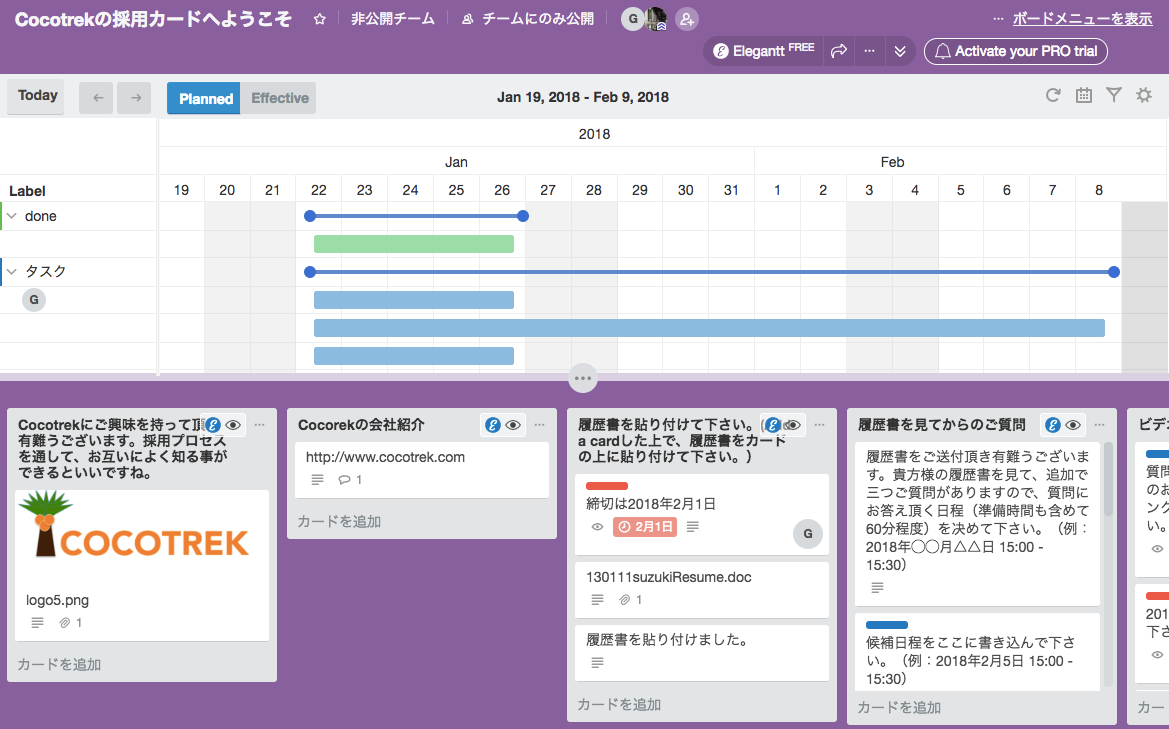Image resolution: width=1169 pixels, height=729 pixels.
Task: Click 2月1日 due date badge
Action: click(x=645, y=526)
